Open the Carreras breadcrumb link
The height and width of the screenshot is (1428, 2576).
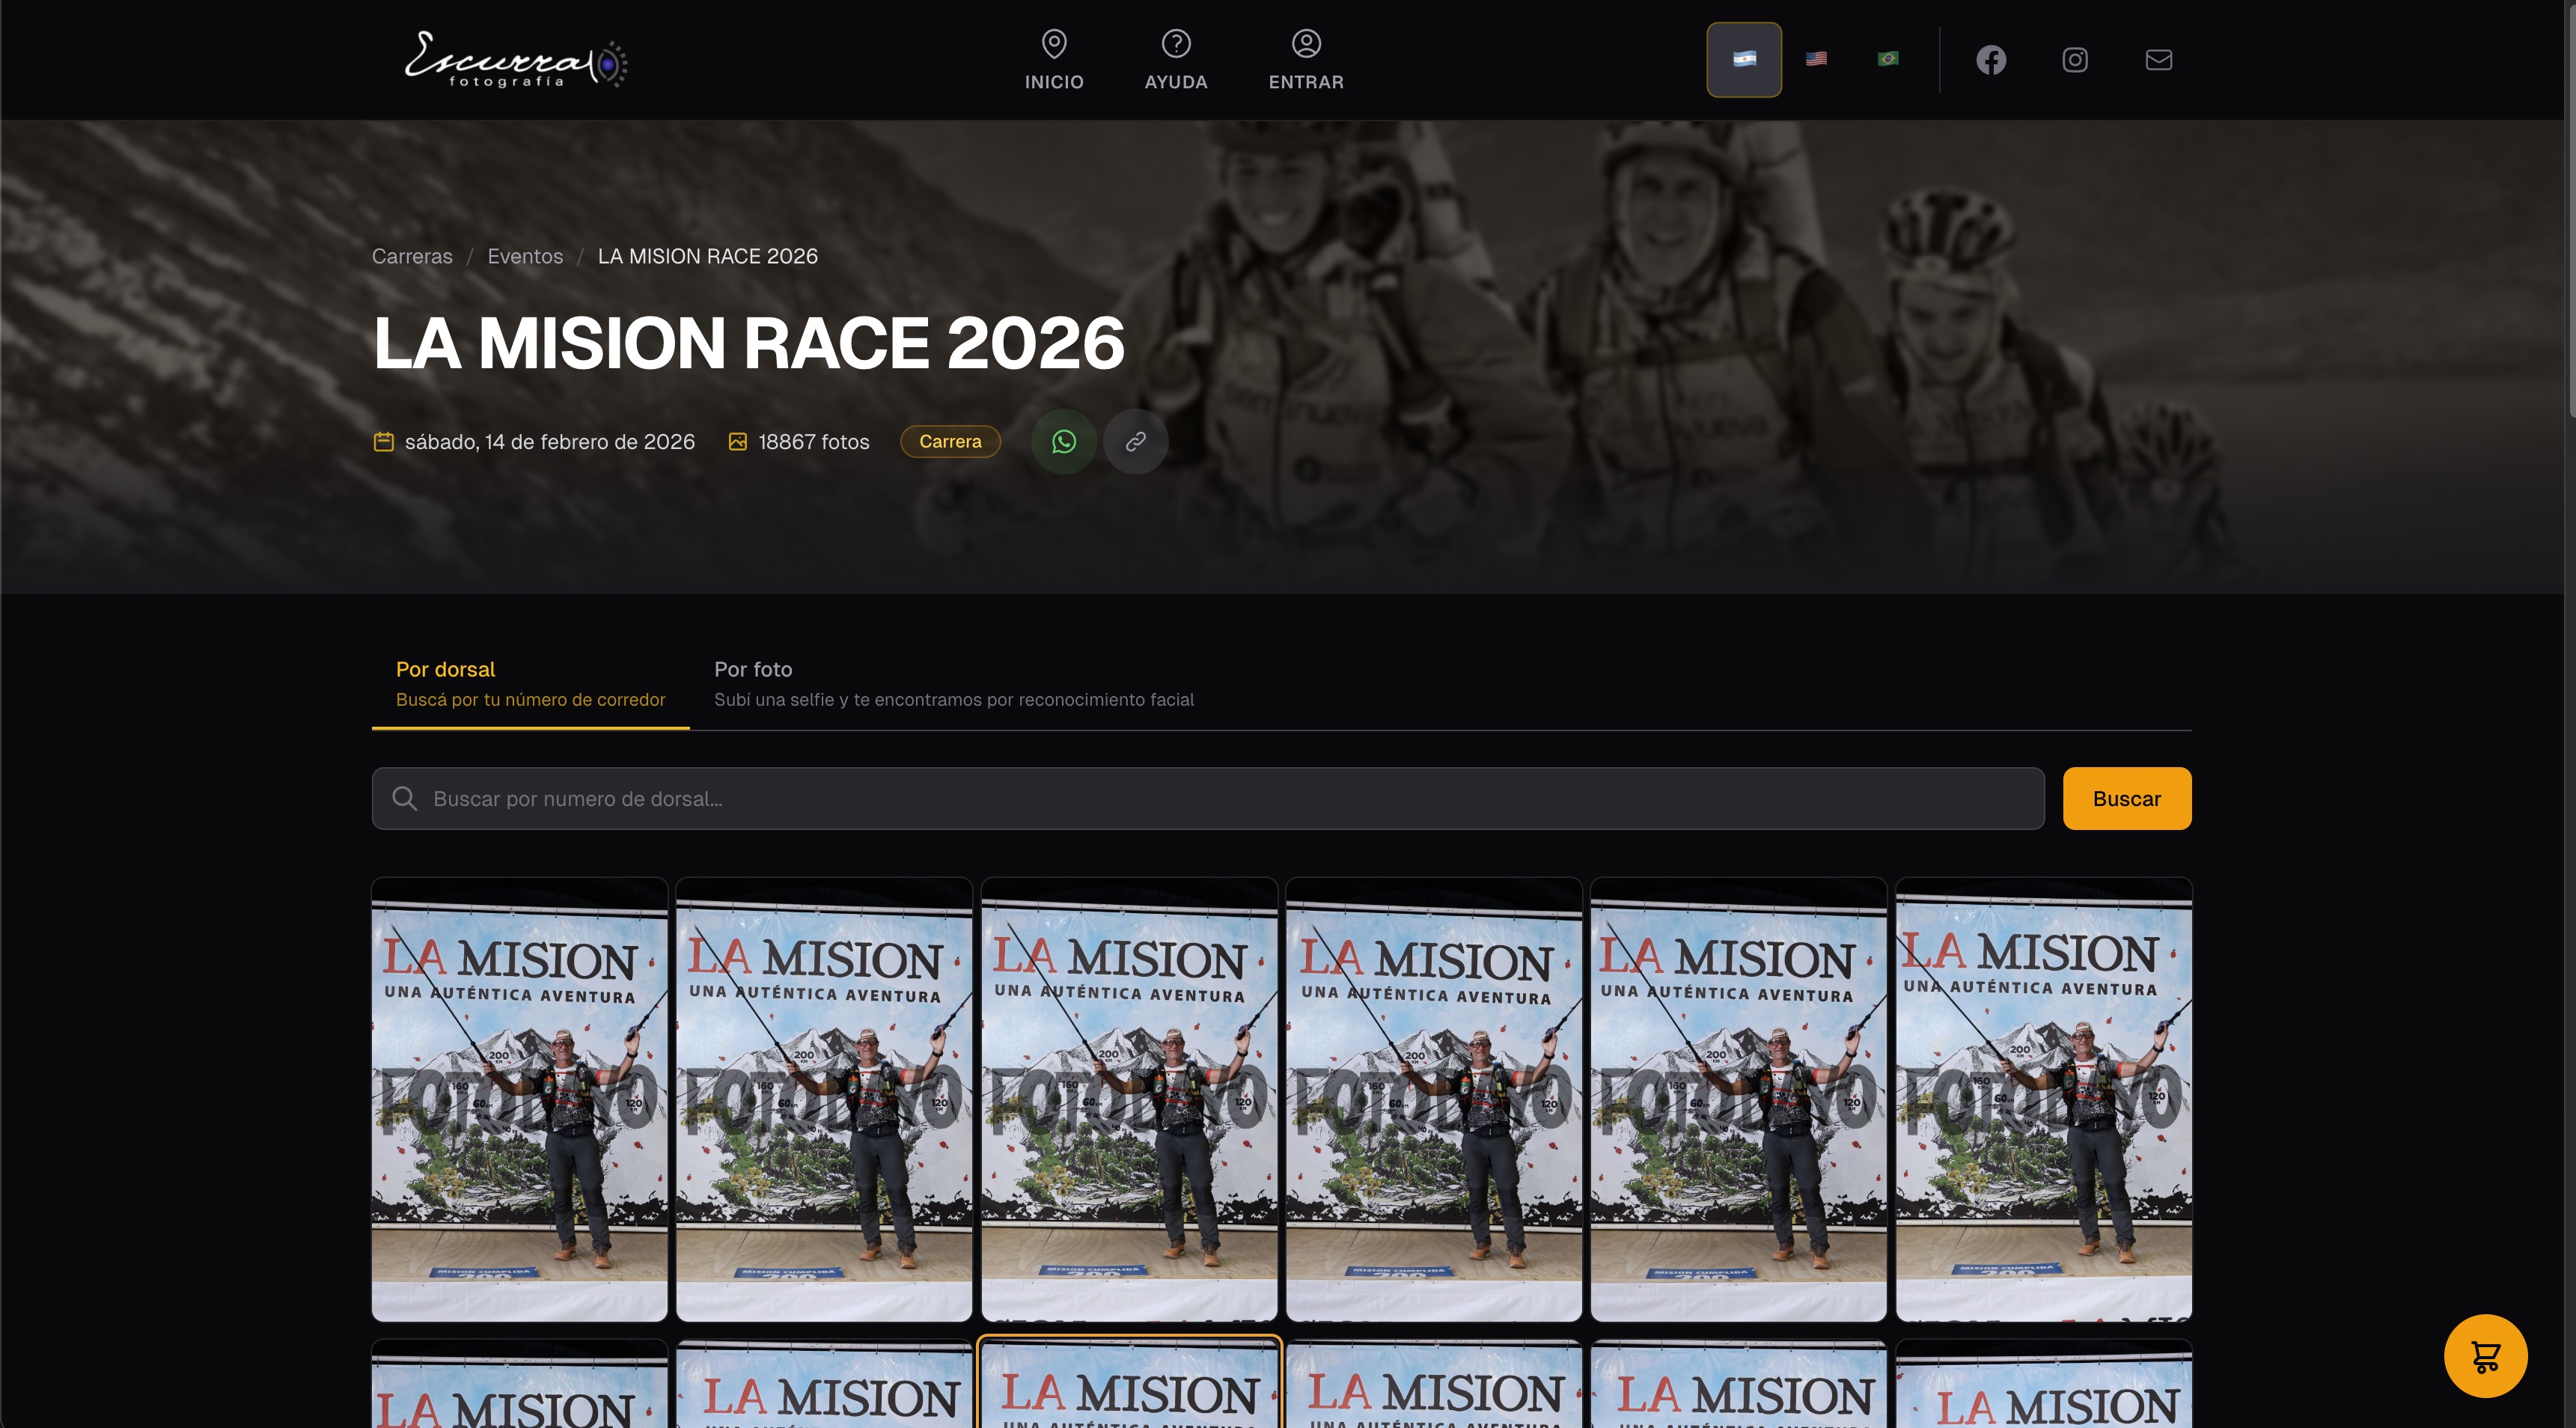click(412, 256)
